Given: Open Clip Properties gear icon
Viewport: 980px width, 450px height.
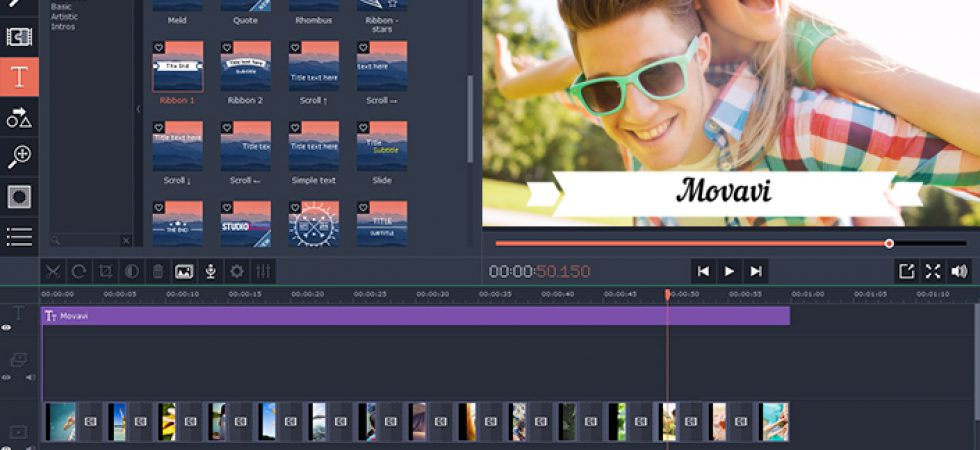Looking at the screenshot, I should tap(237, 271).
